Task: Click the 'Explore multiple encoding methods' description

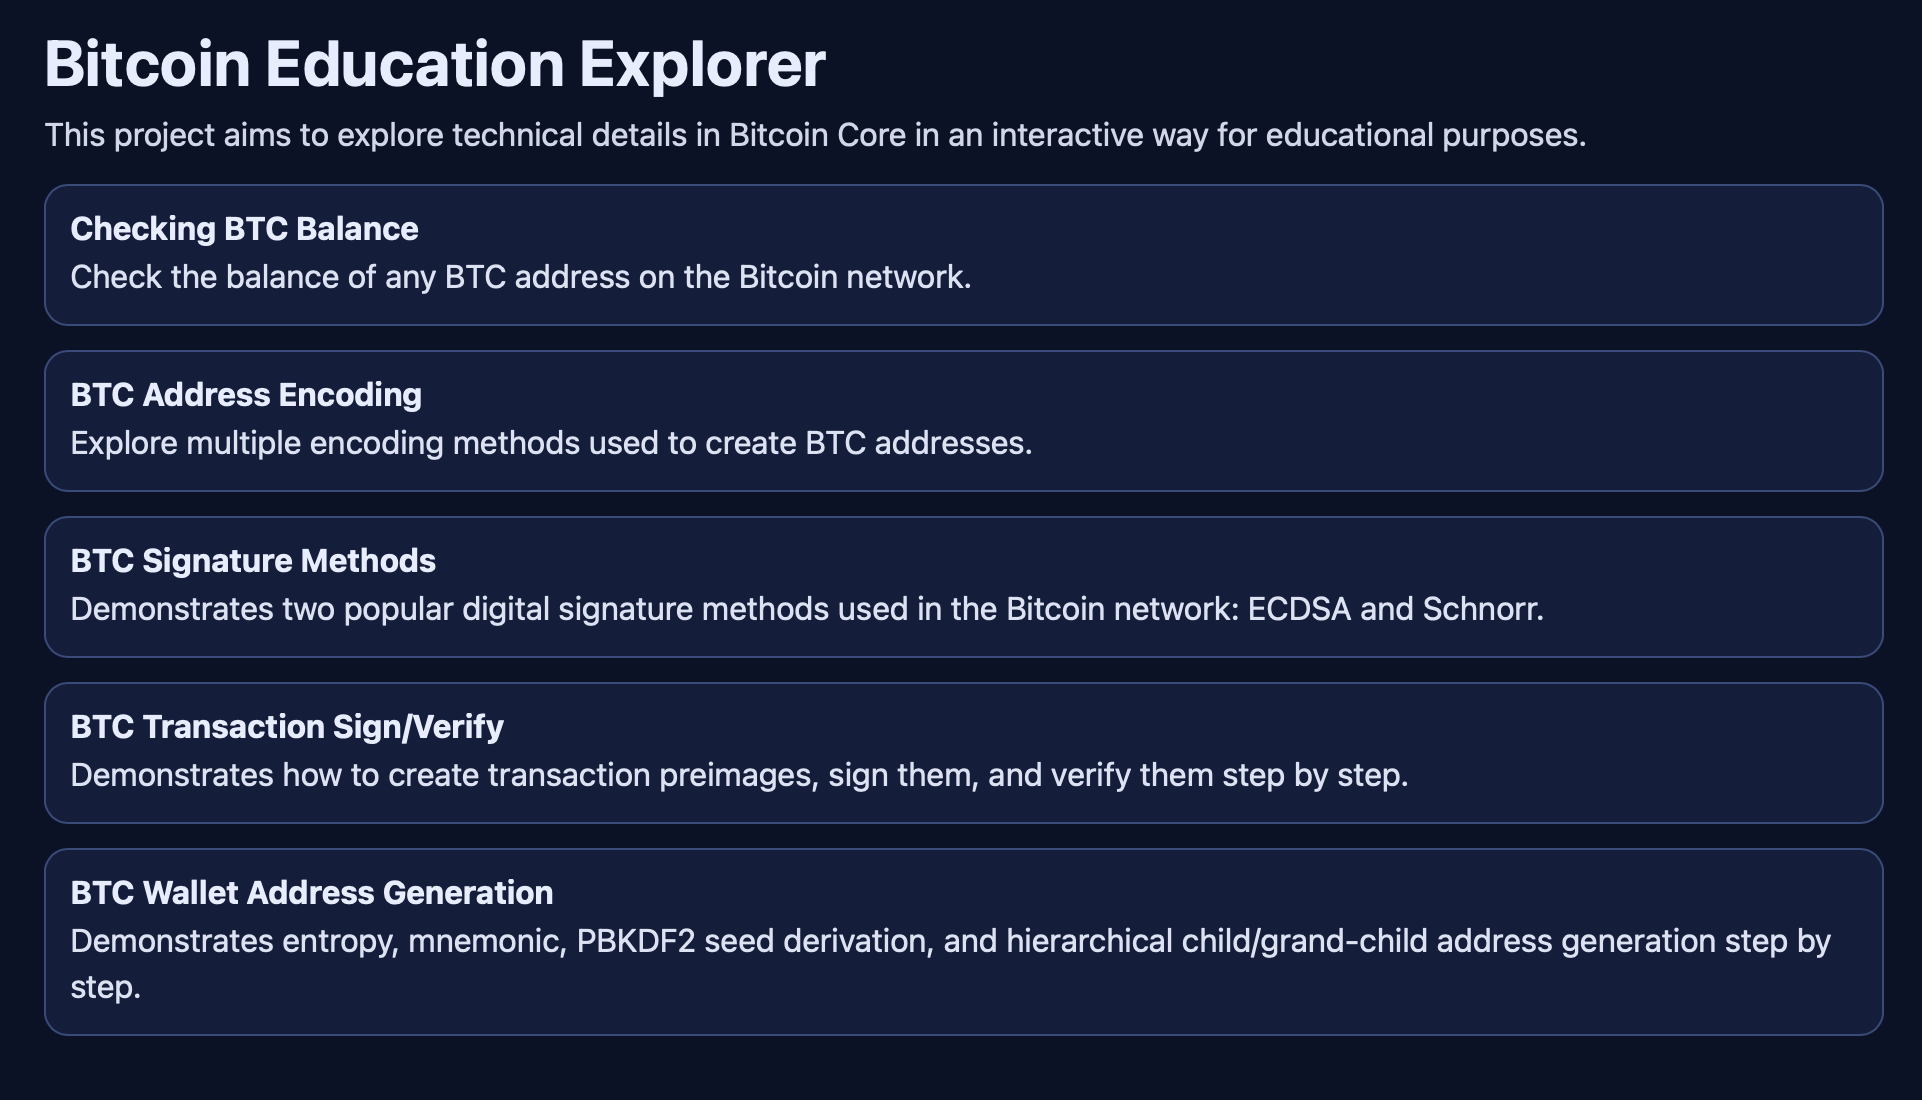Action: coord(550,443)
